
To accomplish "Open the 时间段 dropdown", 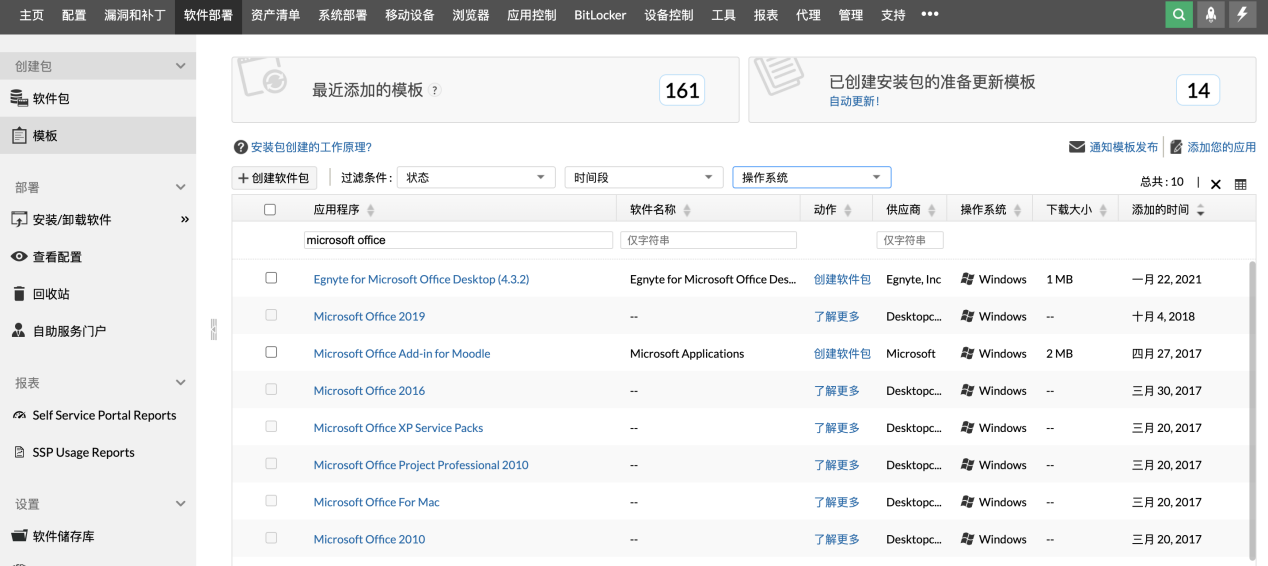I will 644,177.
